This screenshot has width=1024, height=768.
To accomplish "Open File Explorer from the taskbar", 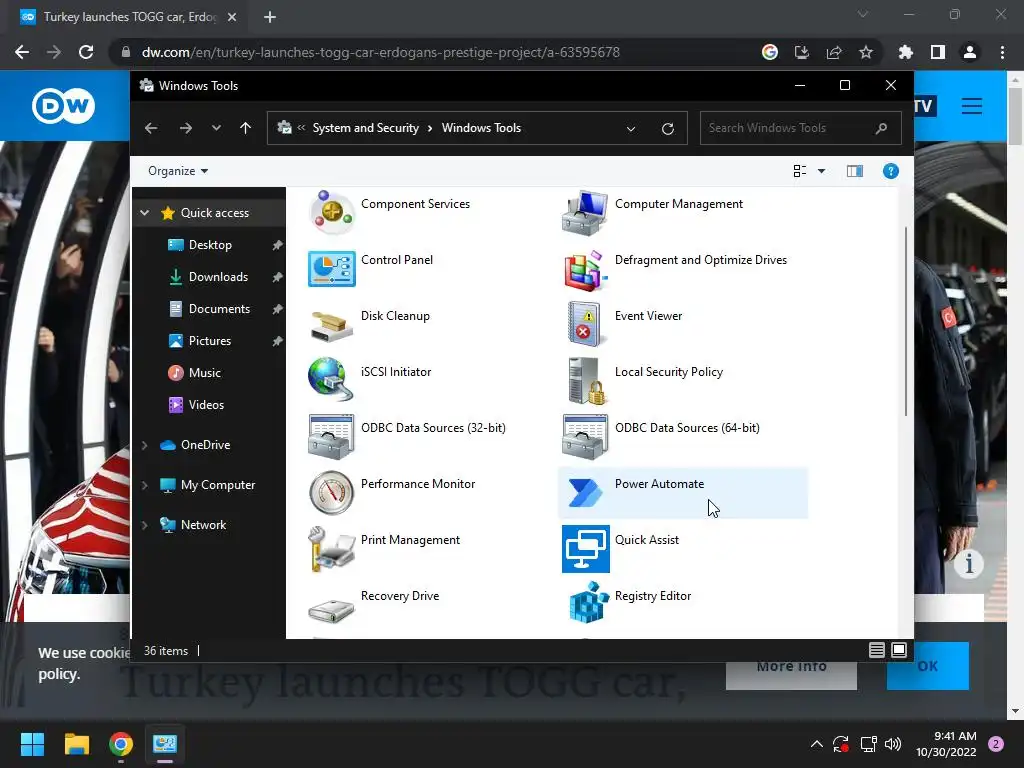I will click(77, 744).
